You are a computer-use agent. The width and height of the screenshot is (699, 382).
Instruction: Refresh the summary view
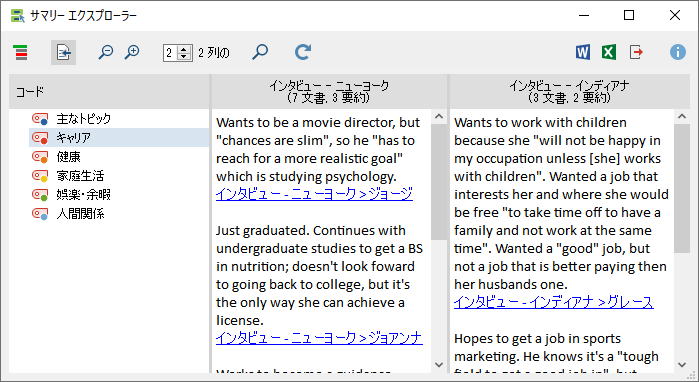coord(303,52)
